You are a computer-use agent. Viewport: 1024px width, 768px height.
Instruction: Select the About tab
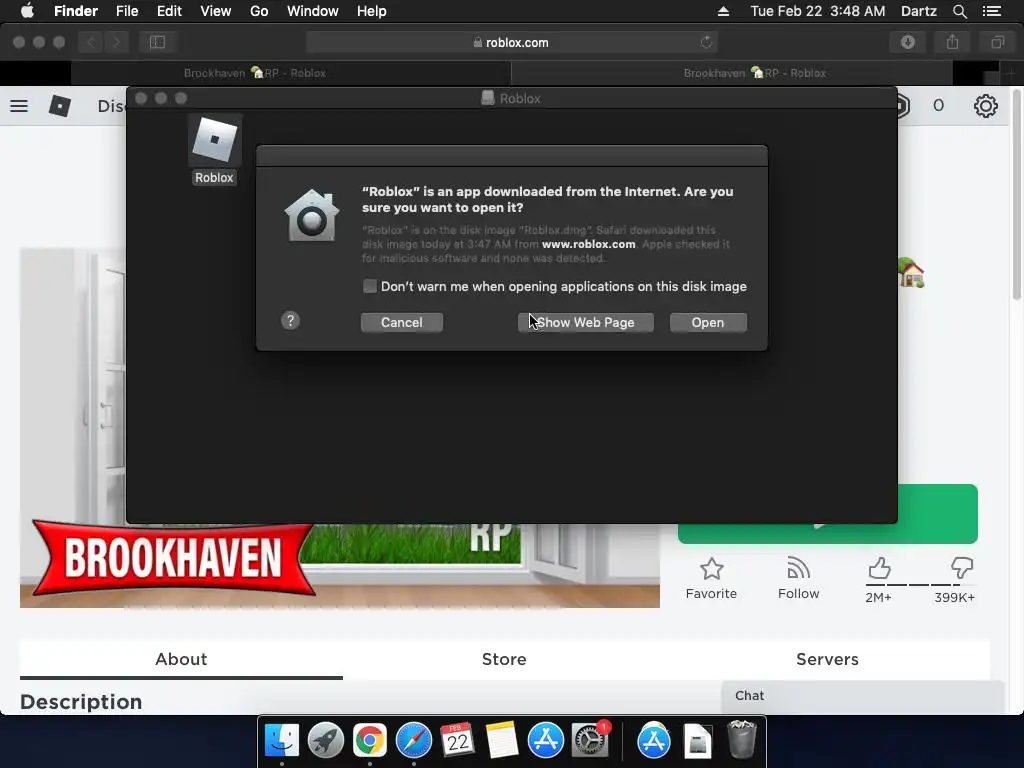point(181,660)
